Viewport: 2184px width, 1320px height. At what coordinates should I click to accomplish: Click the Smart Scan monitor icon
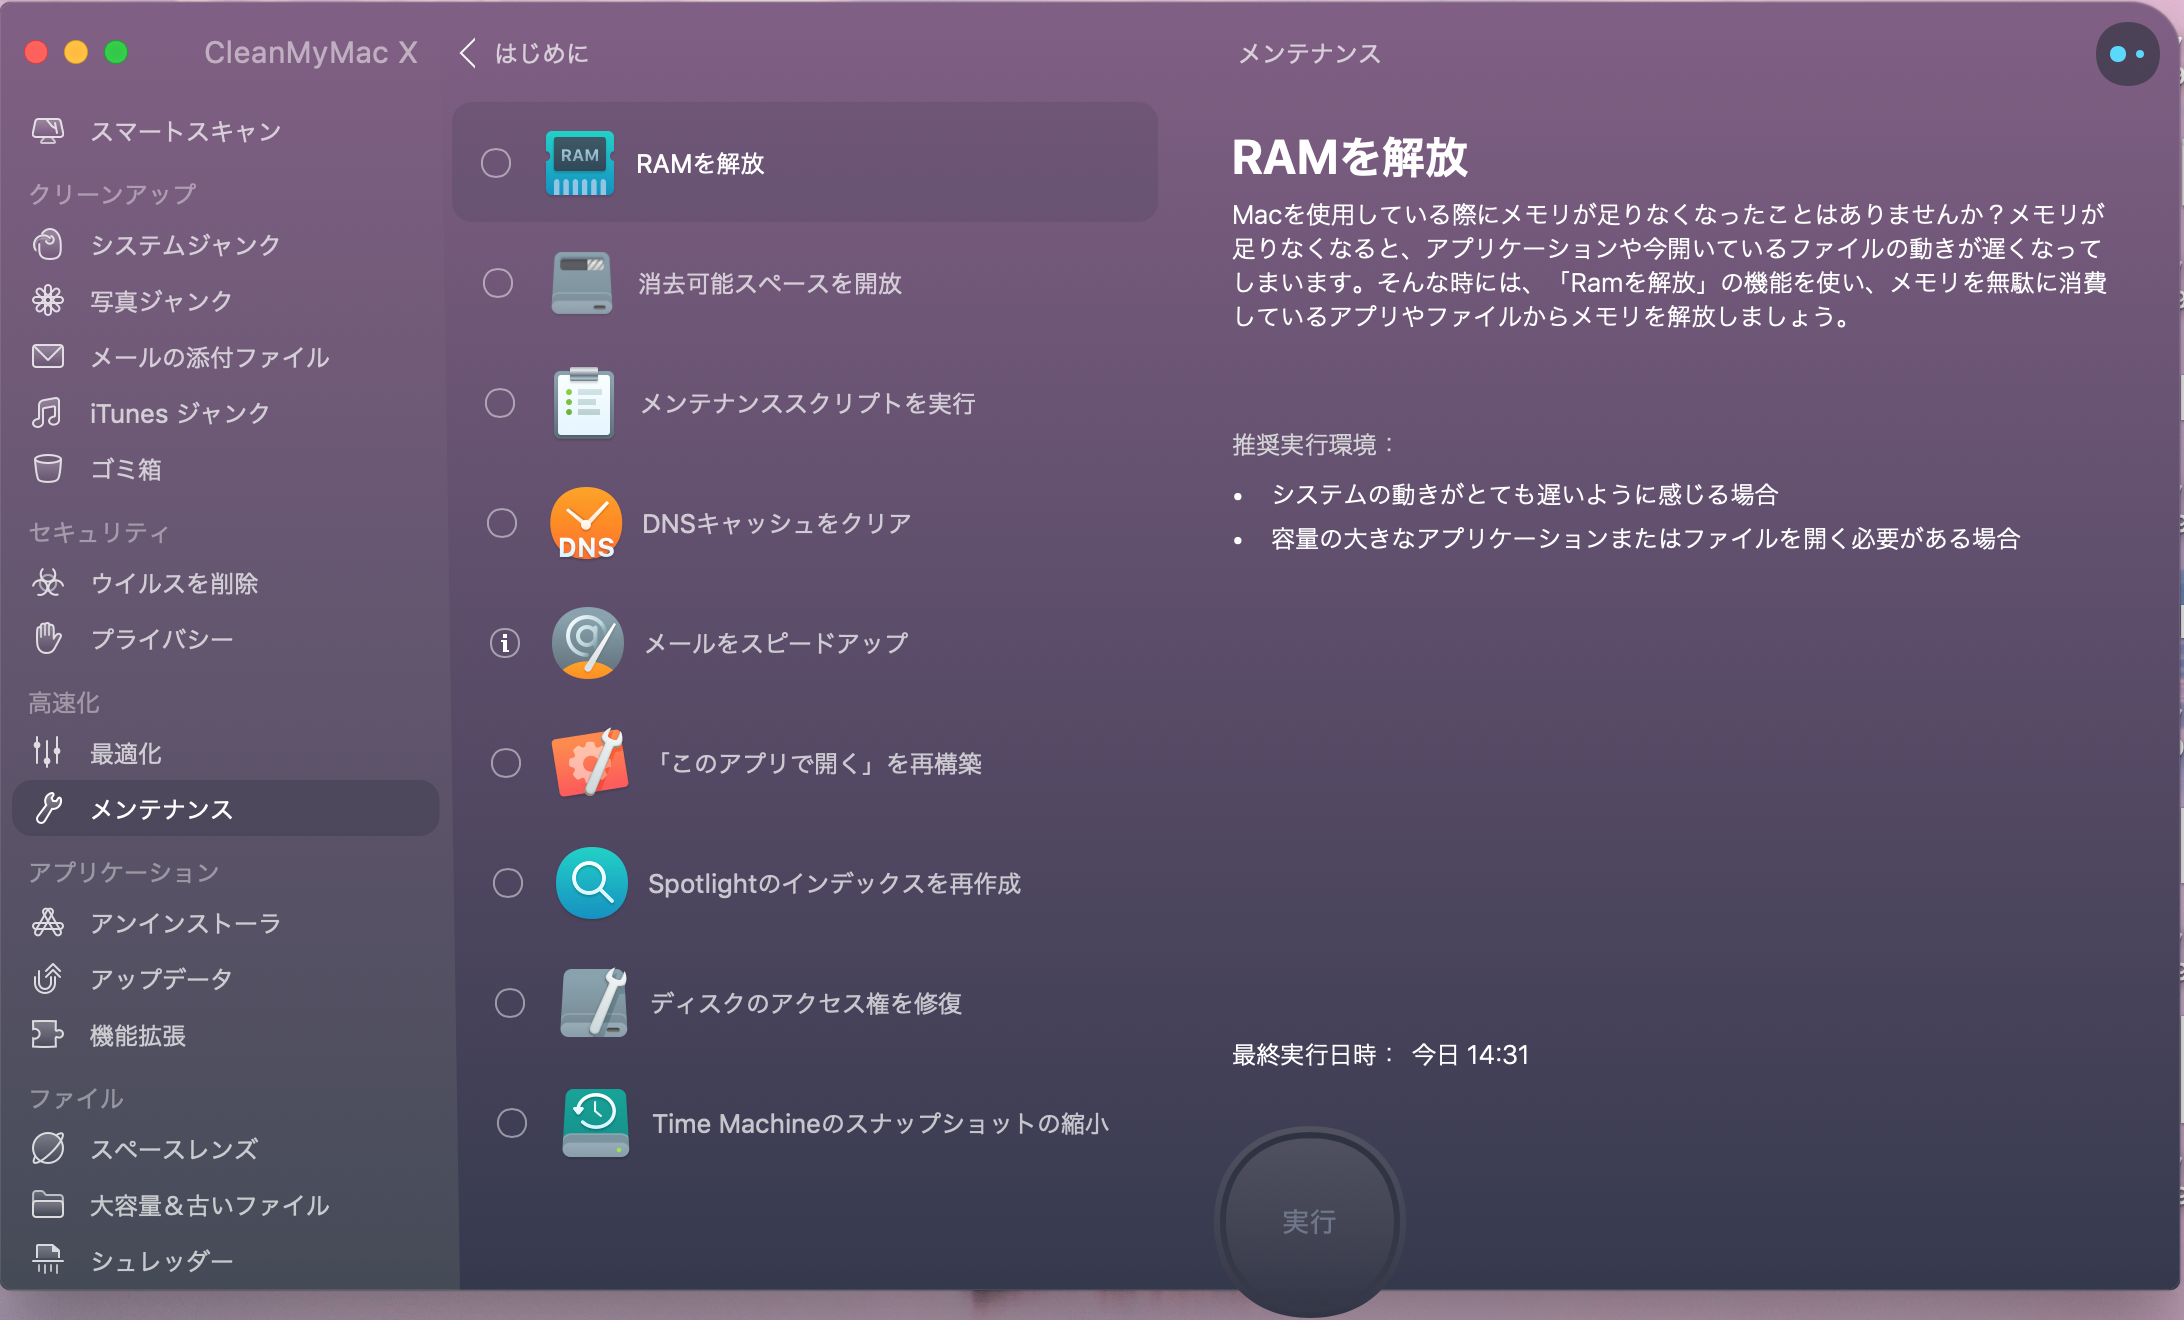(x=48, y=131)
